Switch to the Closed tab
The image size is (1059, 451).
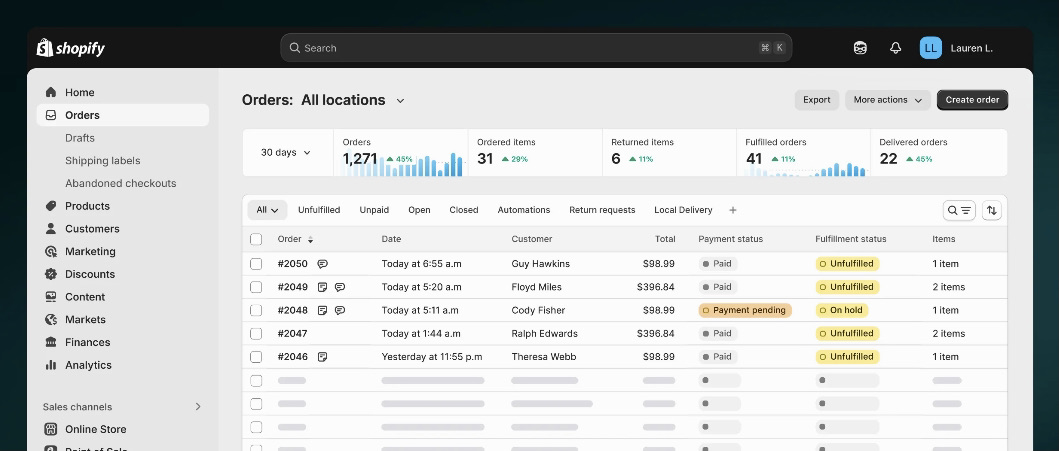click(464, 210)
